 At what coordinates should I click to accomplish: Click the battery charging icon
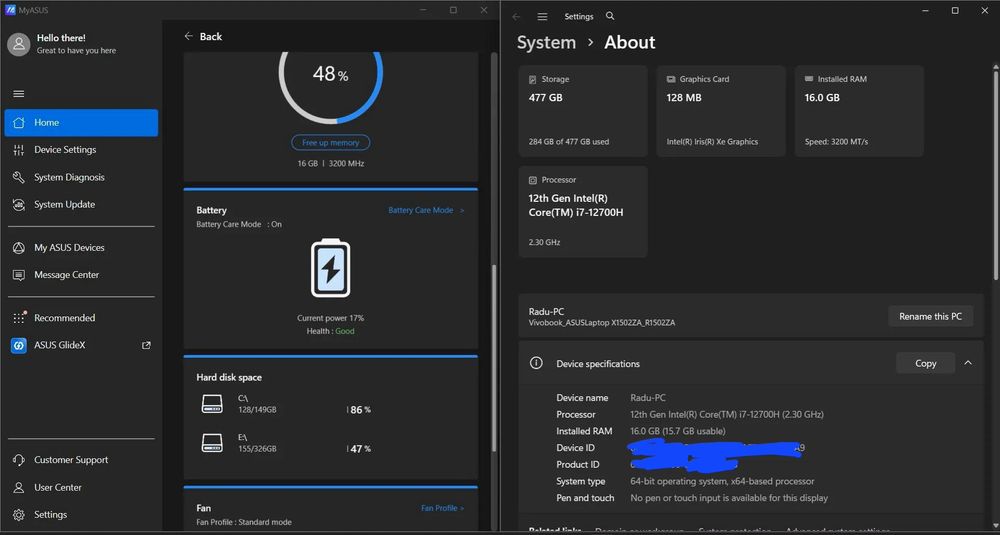[x=330, y=268]
